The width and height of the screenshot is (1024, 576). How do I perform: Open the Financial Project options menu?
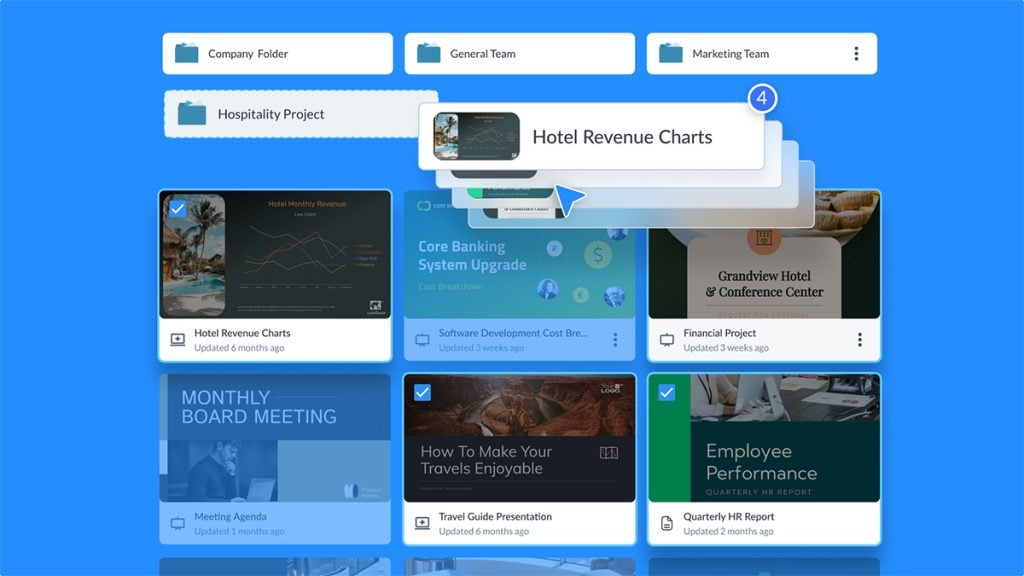pyautogui.click(x=858, y=339)
